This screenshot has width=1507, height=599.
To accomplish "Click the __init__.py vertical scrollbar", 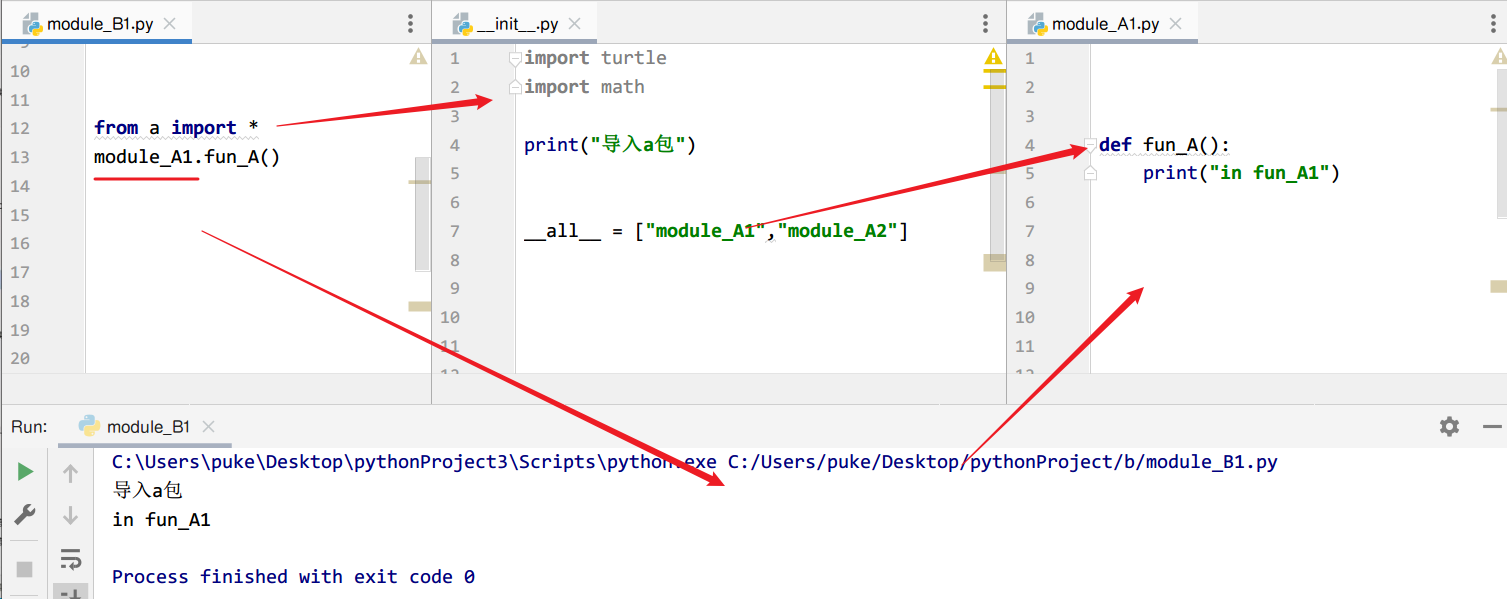I will click(998, 166).
